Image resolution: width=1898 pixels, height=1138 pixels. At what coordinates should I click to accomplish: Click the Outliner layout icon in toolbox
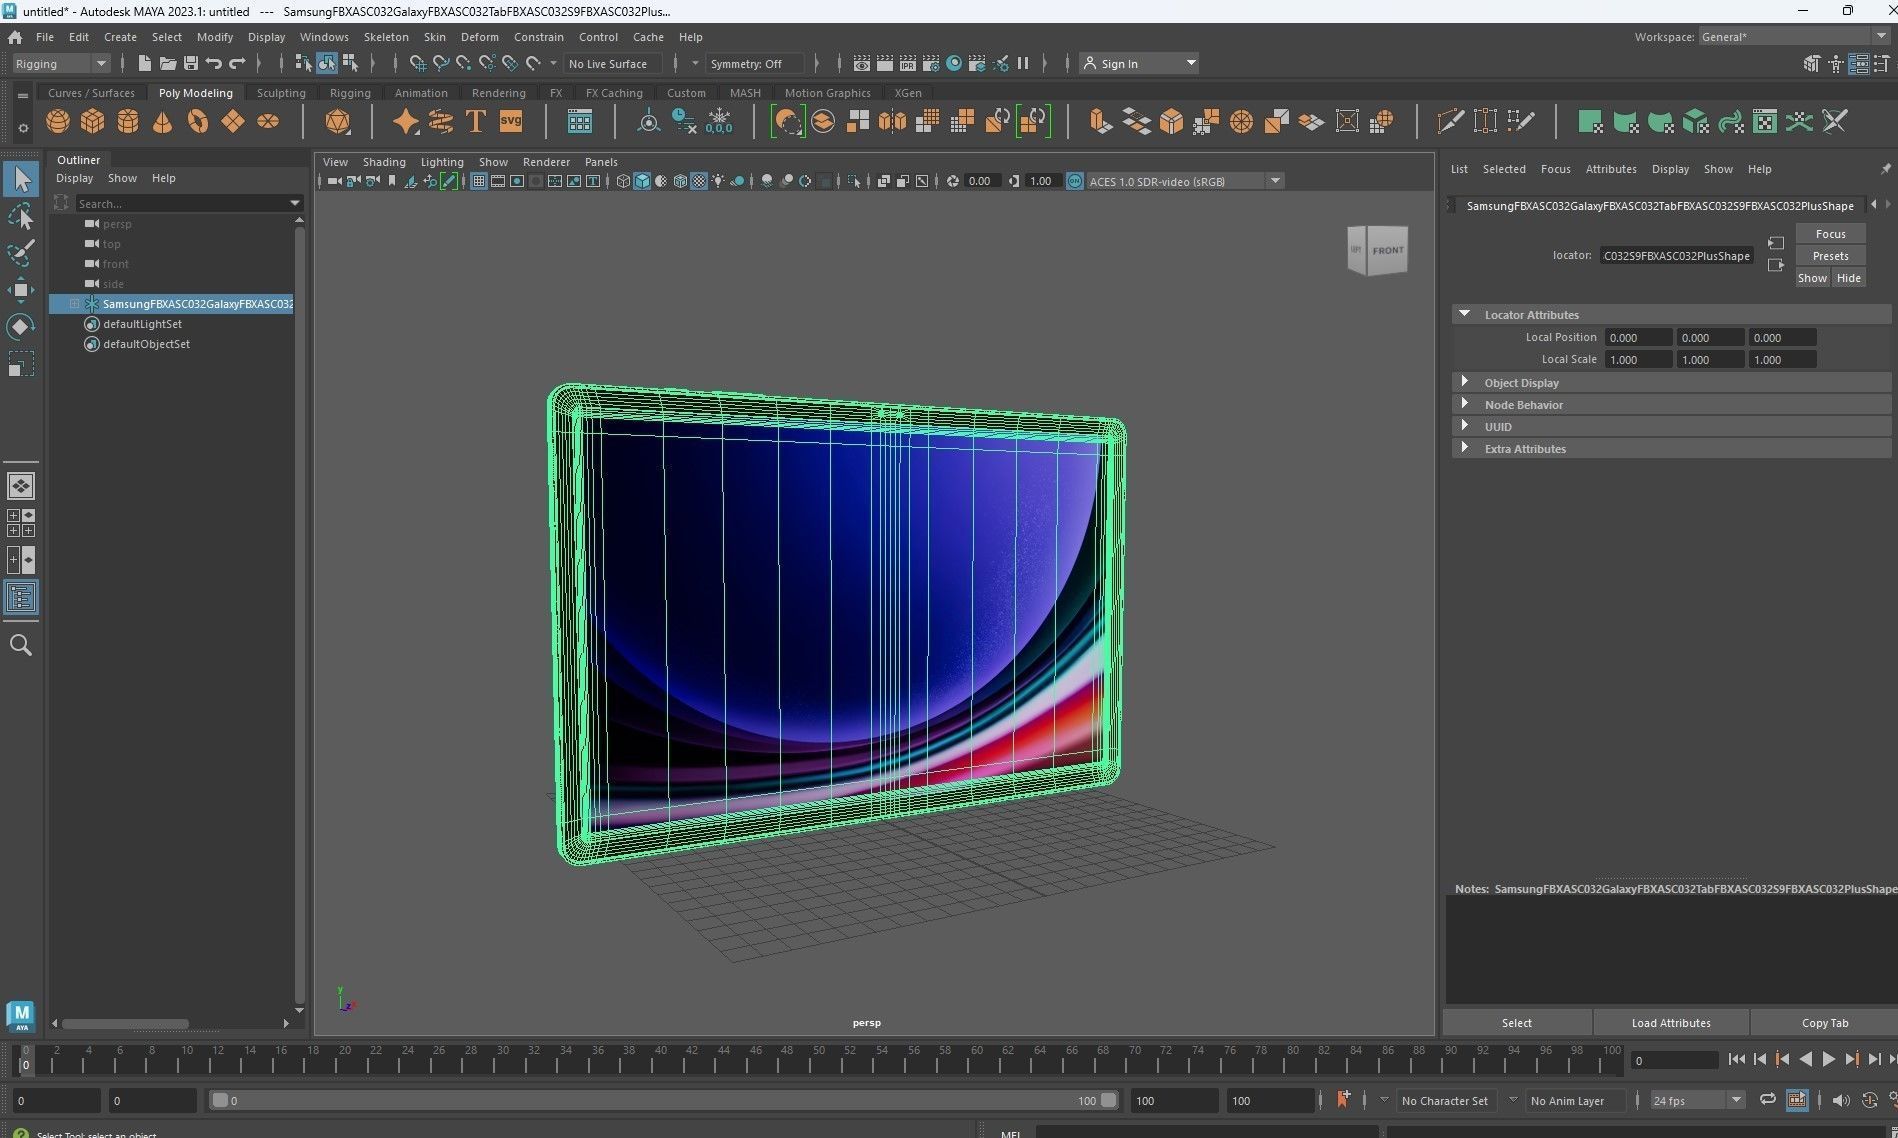pyautogui.click(x=21, y=598)
